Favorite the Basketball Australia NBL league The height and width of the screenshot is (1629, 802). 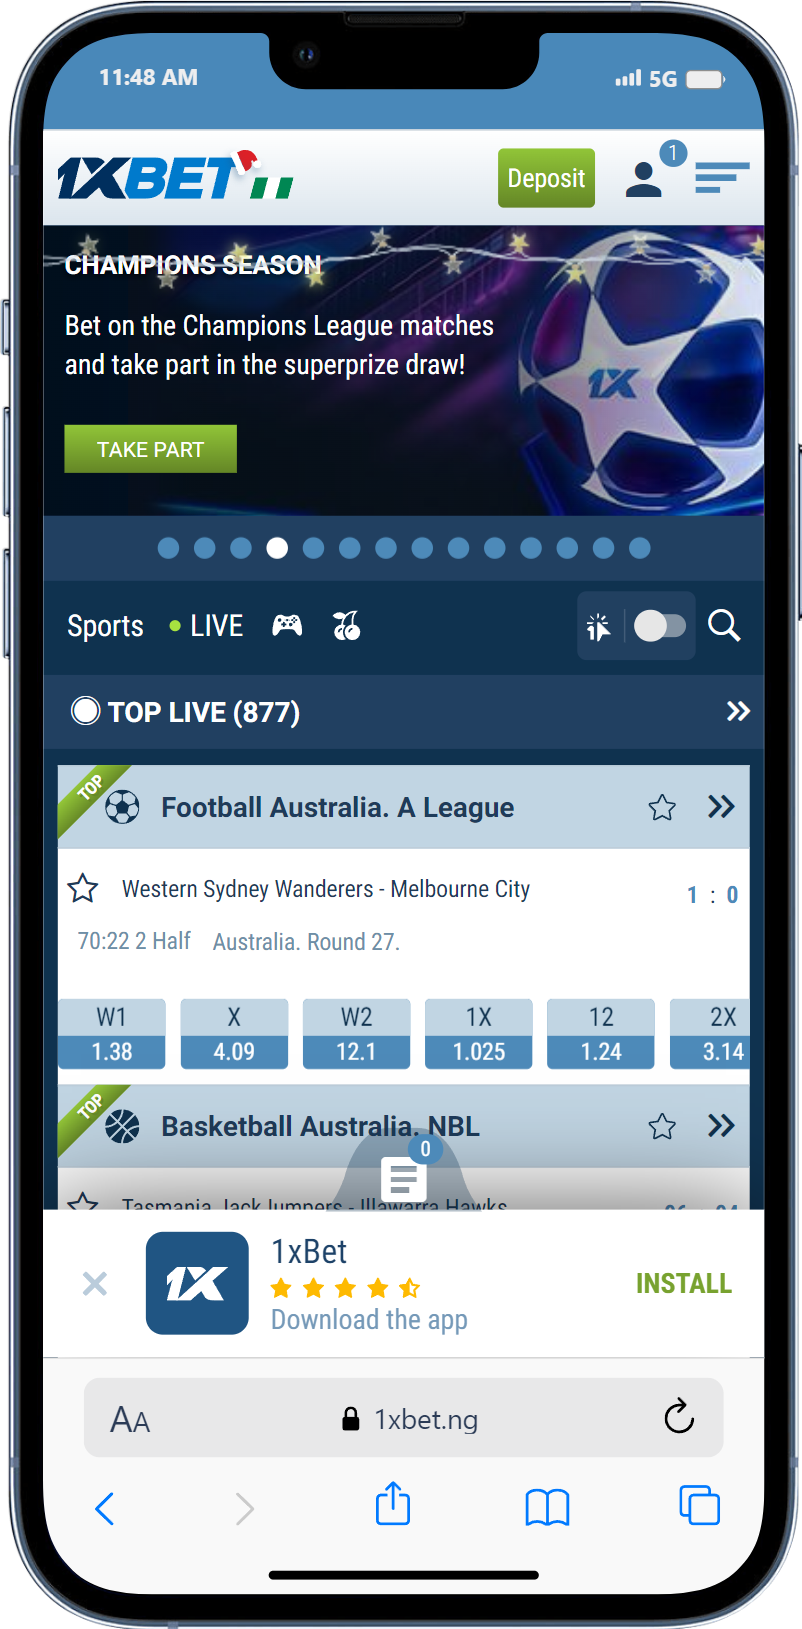[x=662, y=1127]
